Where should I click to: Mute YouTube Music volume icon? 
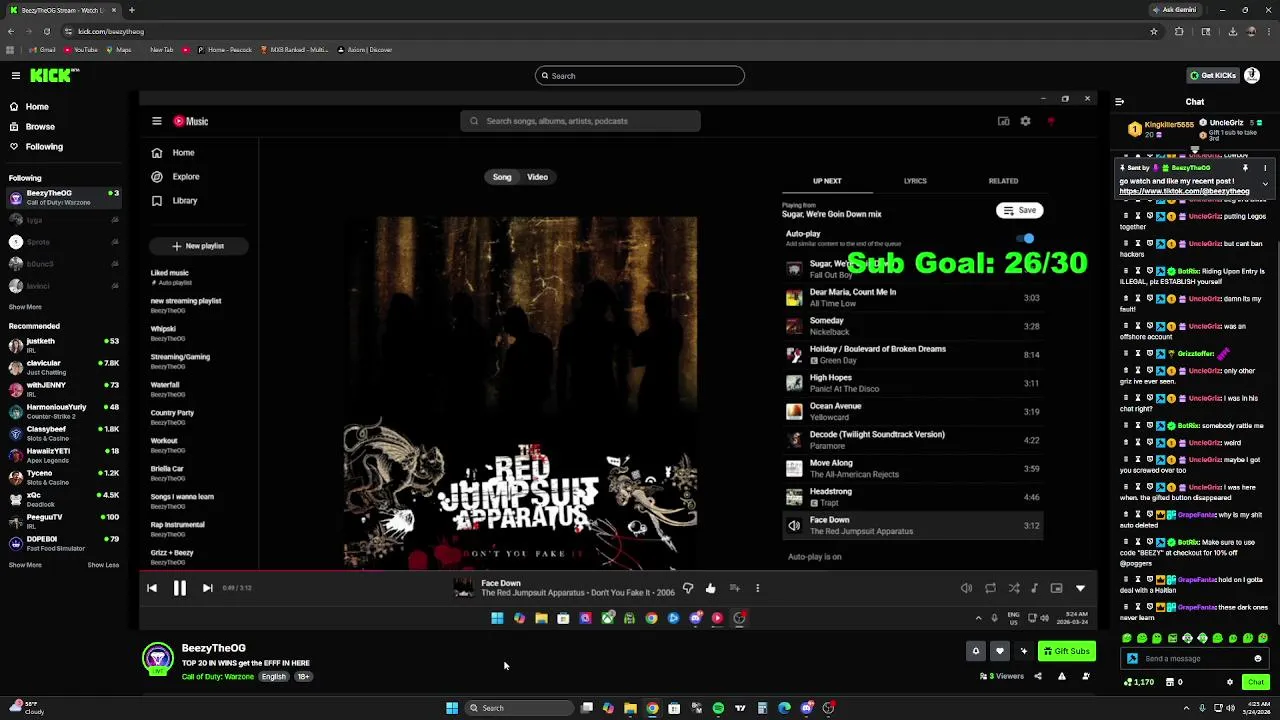[x=966, y=588]
